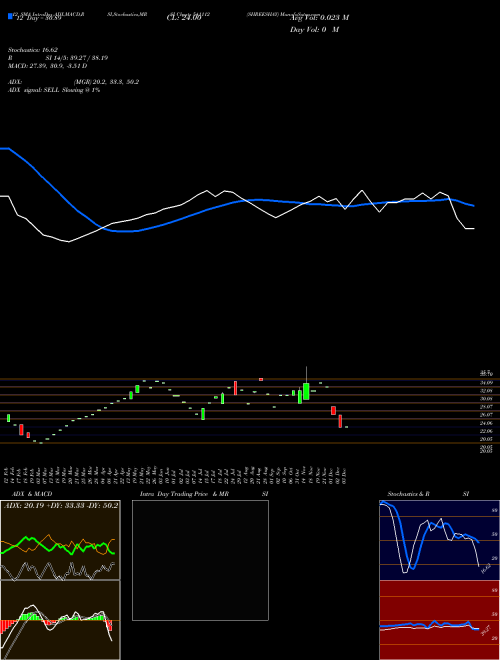Click the 28.07 price axis label
This screenshot has height=660, width=500.
[x=487, y=407]
